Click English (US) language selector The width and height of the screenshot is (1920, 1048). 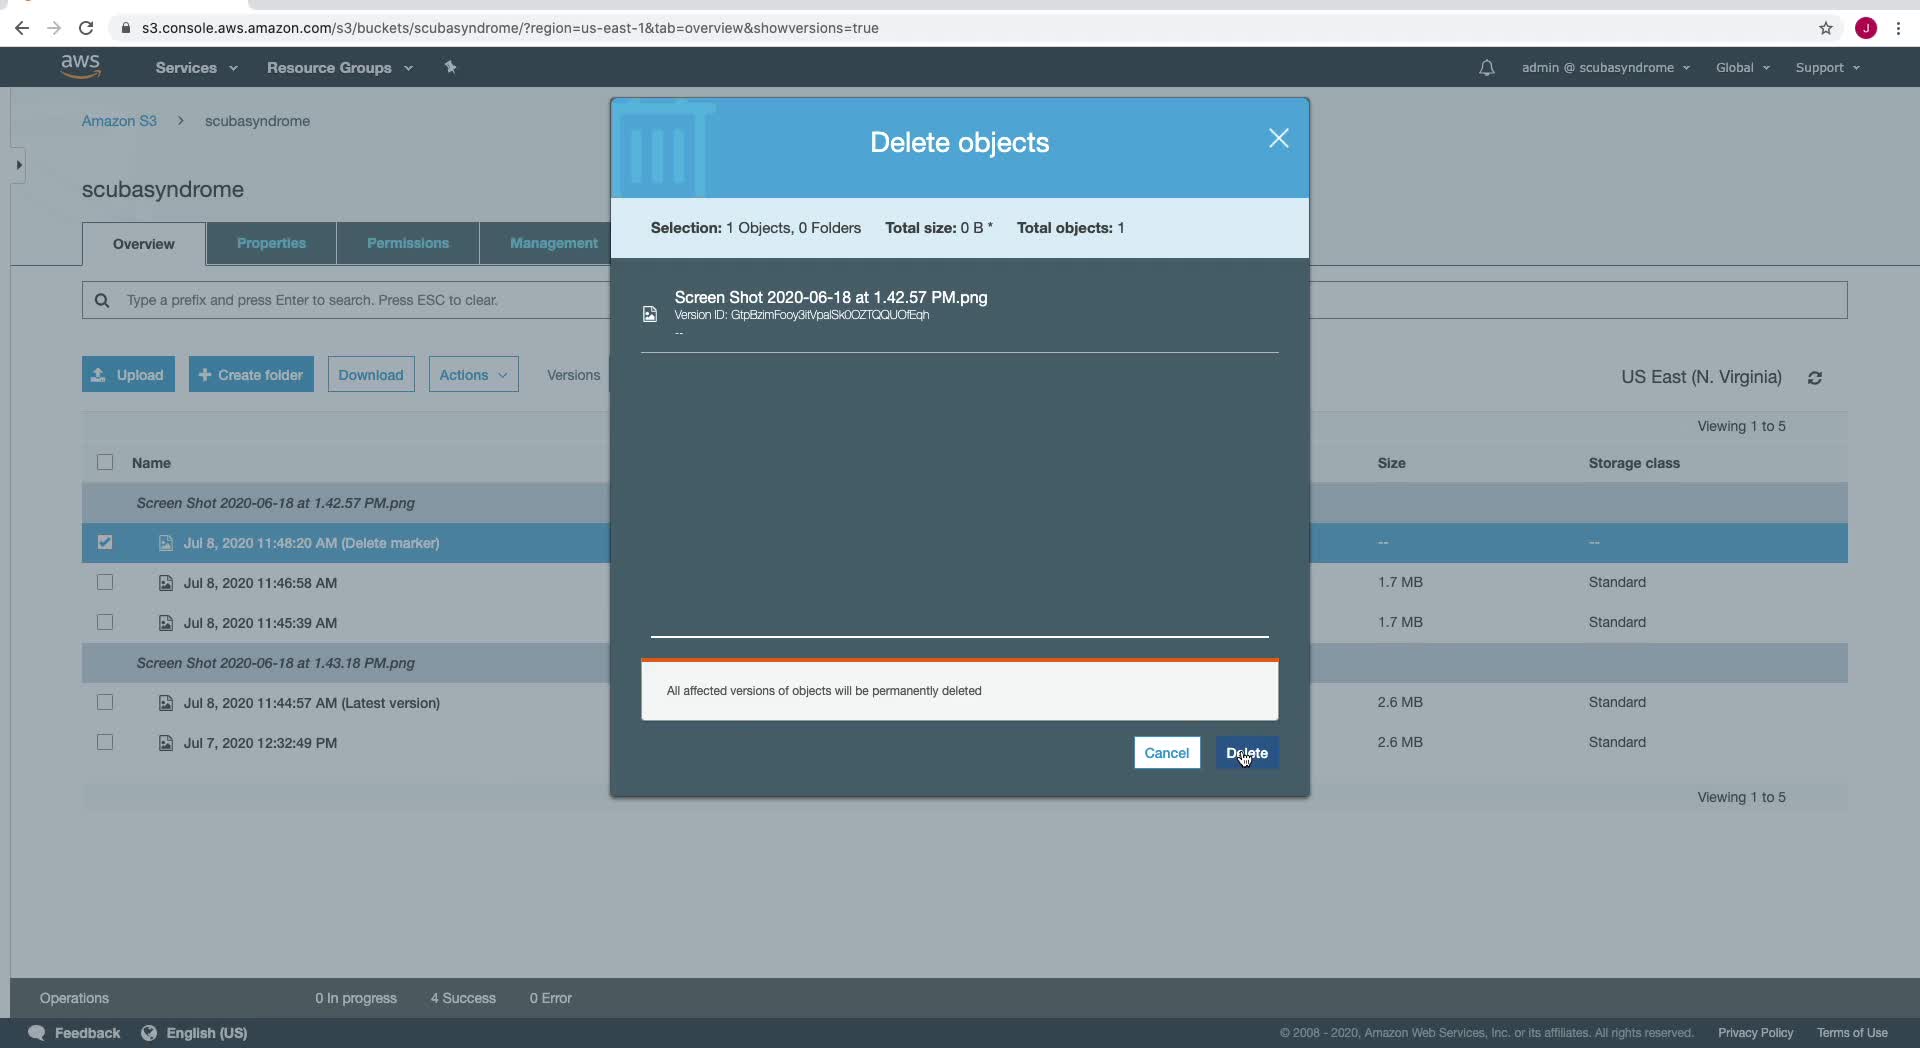tap(206, 1033)
